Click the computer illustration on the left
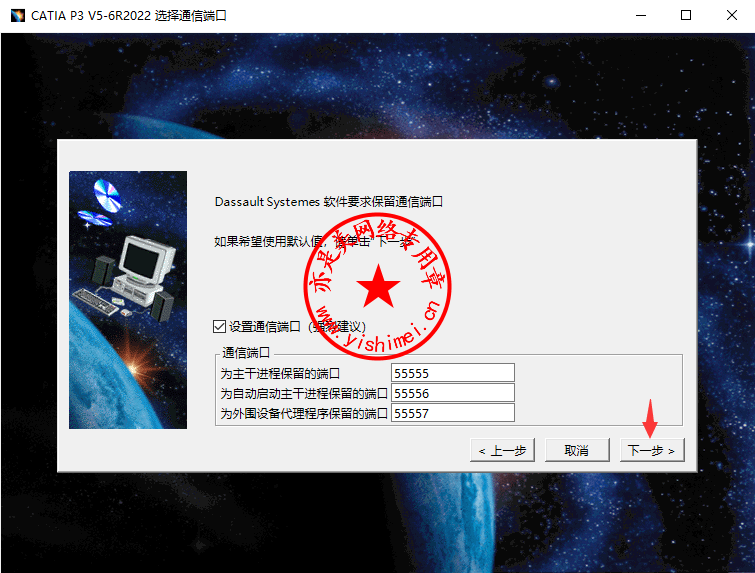Screen dimensions: 755x573 tap(128, 300)
